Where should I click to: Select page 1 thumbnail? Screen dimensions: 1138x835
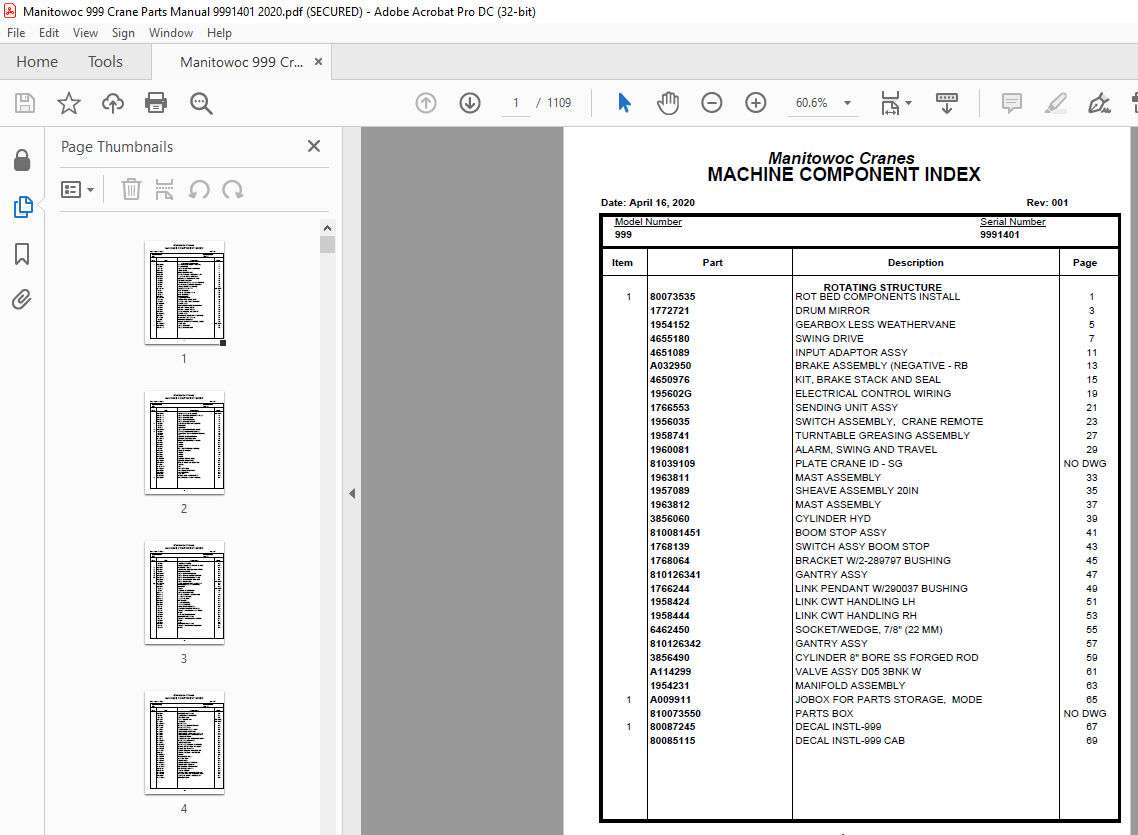184,292
